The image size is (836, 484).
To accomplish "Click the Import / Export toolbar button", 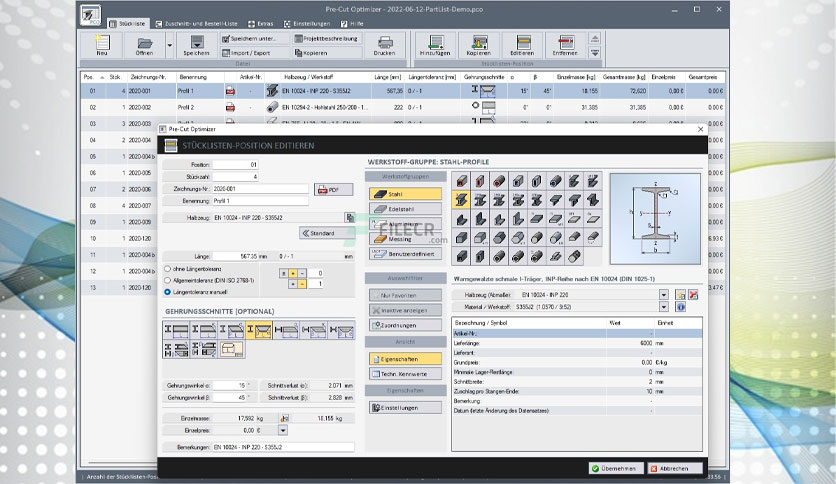I will (x=254, y=53).
